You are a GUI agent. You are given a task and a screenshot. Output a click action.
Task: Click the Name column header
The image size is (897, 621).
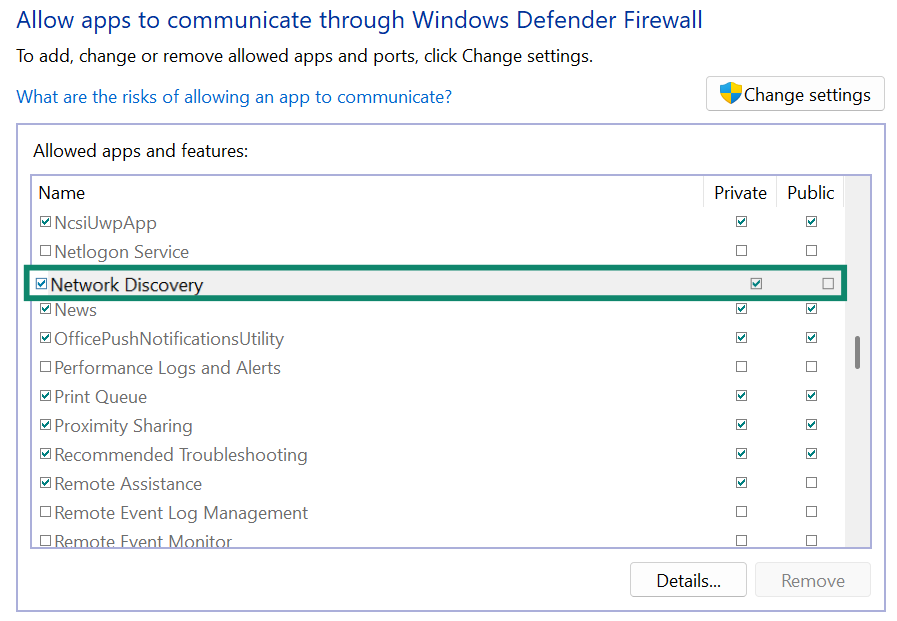click(x=61, y=192)
